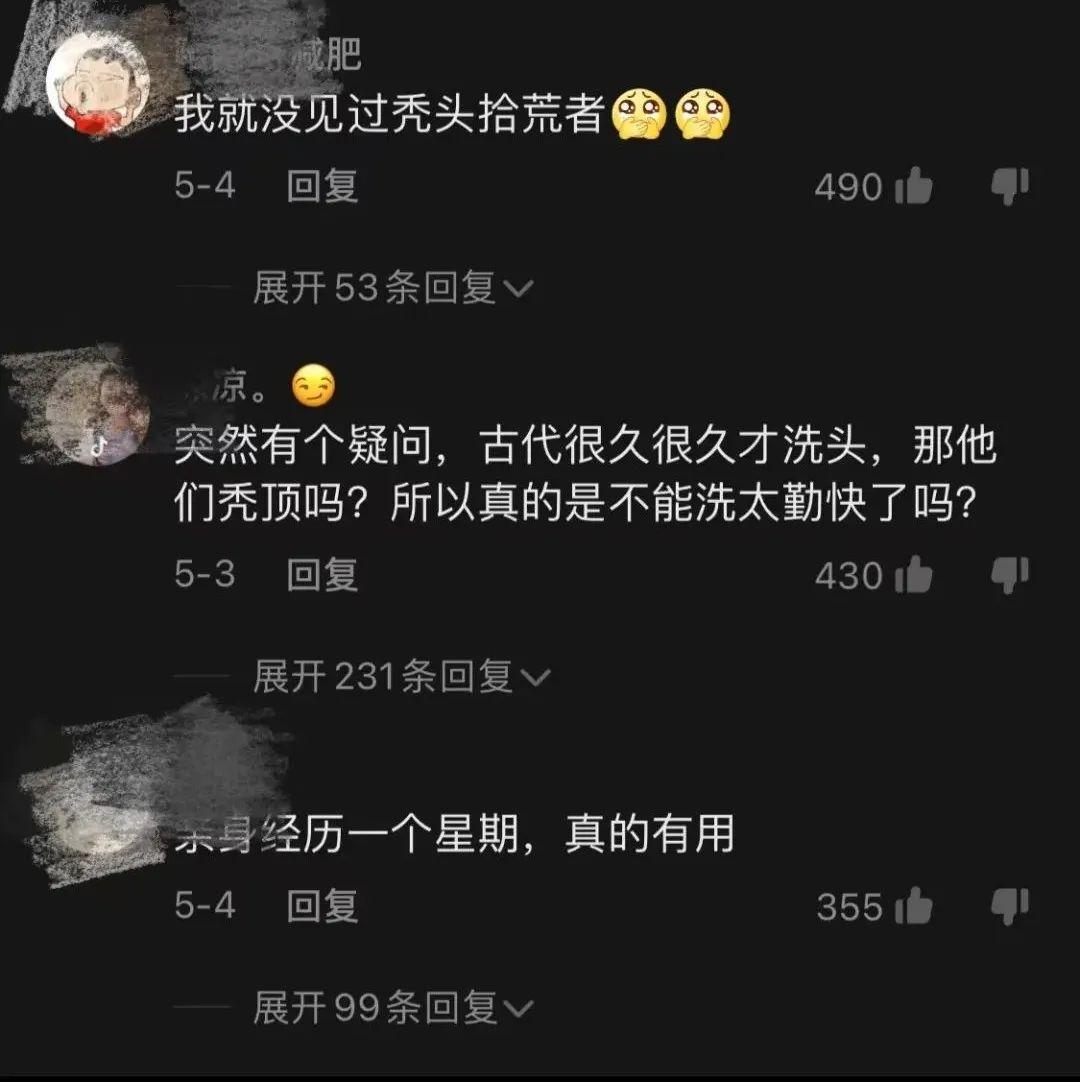This screenshot has width=1080, height=1082.
Task: Like the comment with 355 likes
Action: pos(914,905)
